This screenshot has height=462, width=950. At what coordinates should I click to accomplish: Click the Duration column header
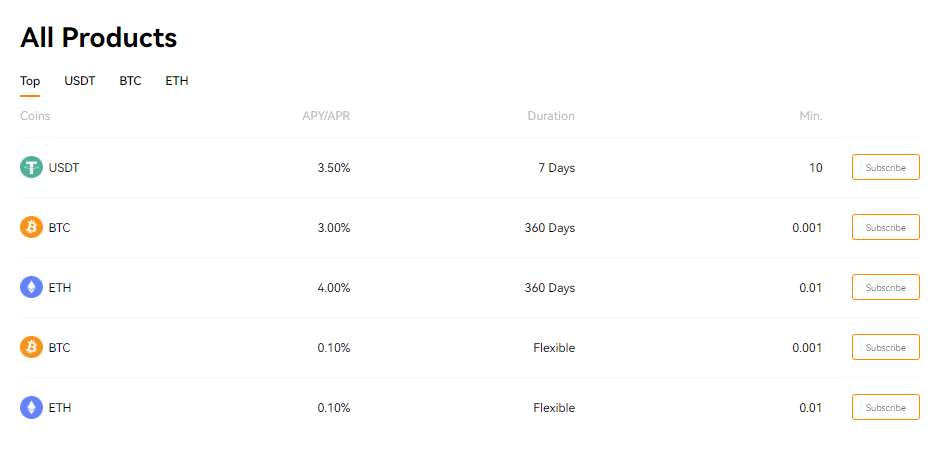[551, 116]
